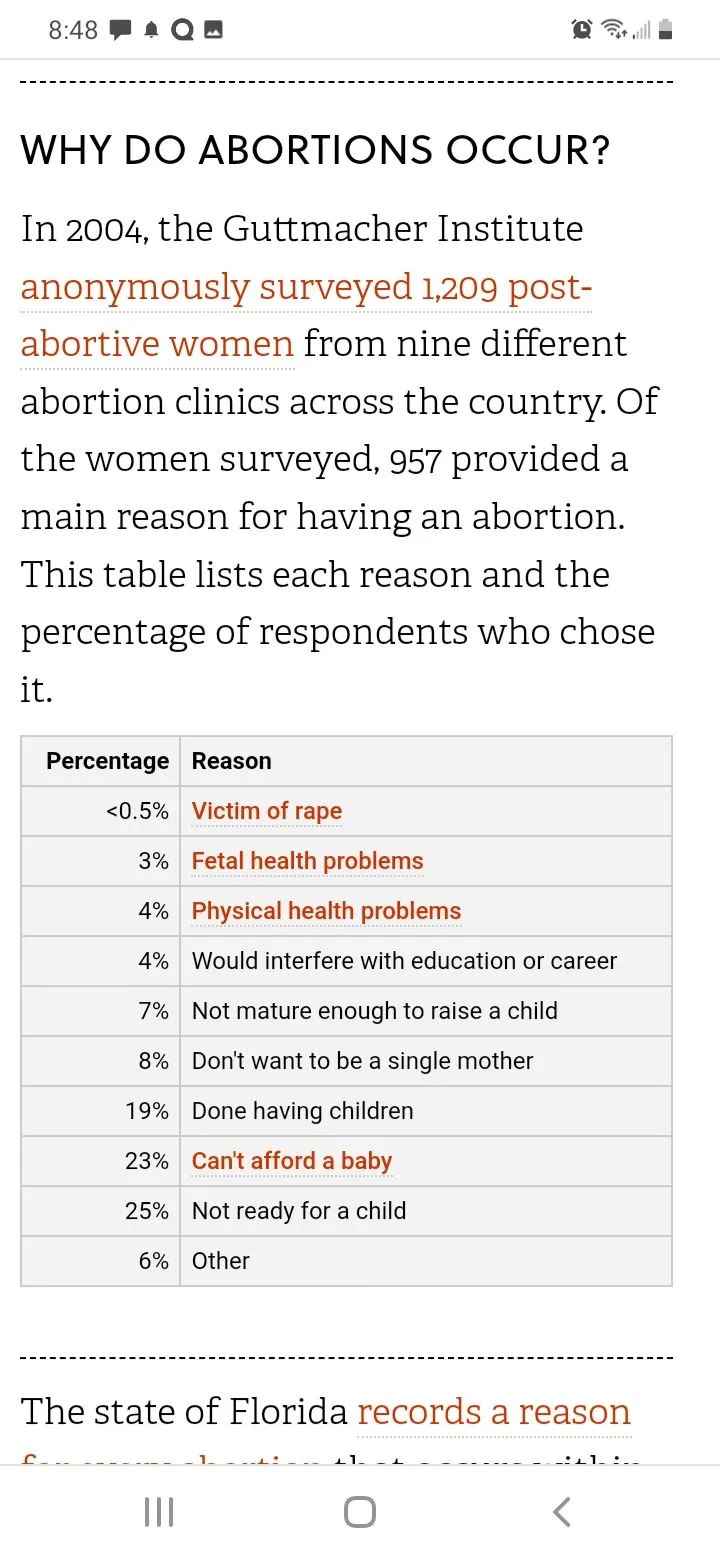The width and height of the screenshot is (720, 1560).
Task: Follow the "Victim of rape" link
Action: [x=267, y=811]
